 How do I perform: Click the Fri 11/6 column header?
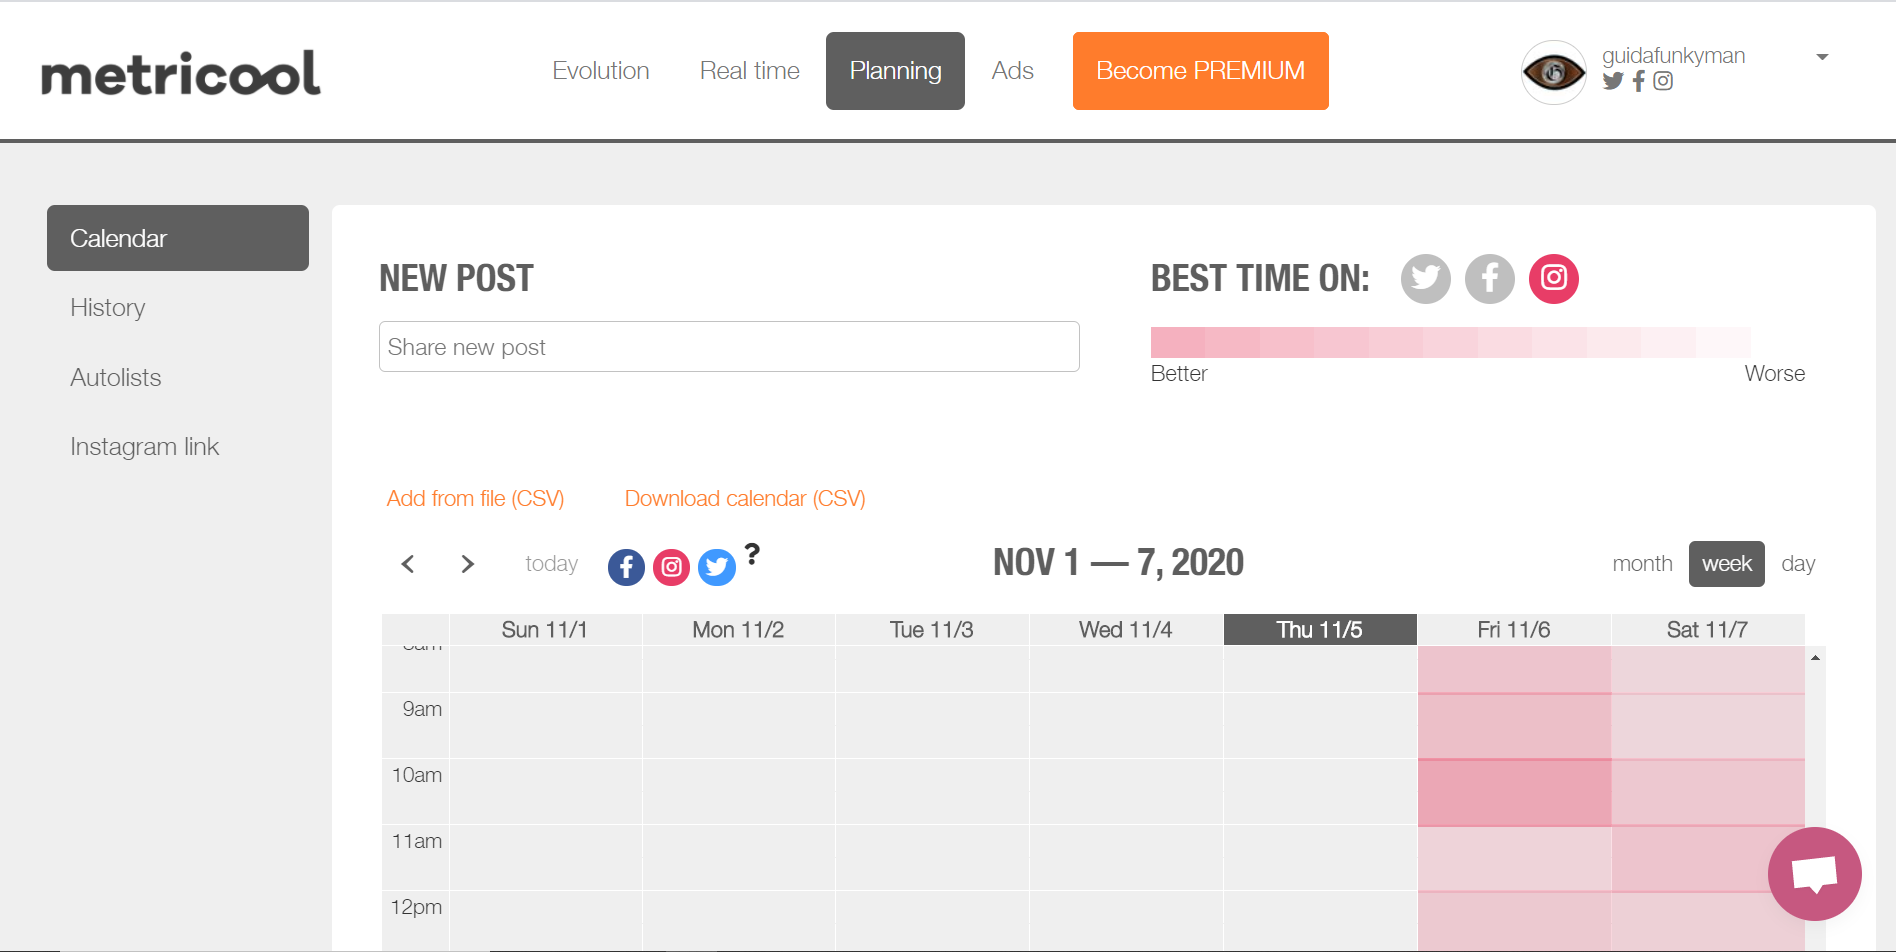click(1514, 630)
